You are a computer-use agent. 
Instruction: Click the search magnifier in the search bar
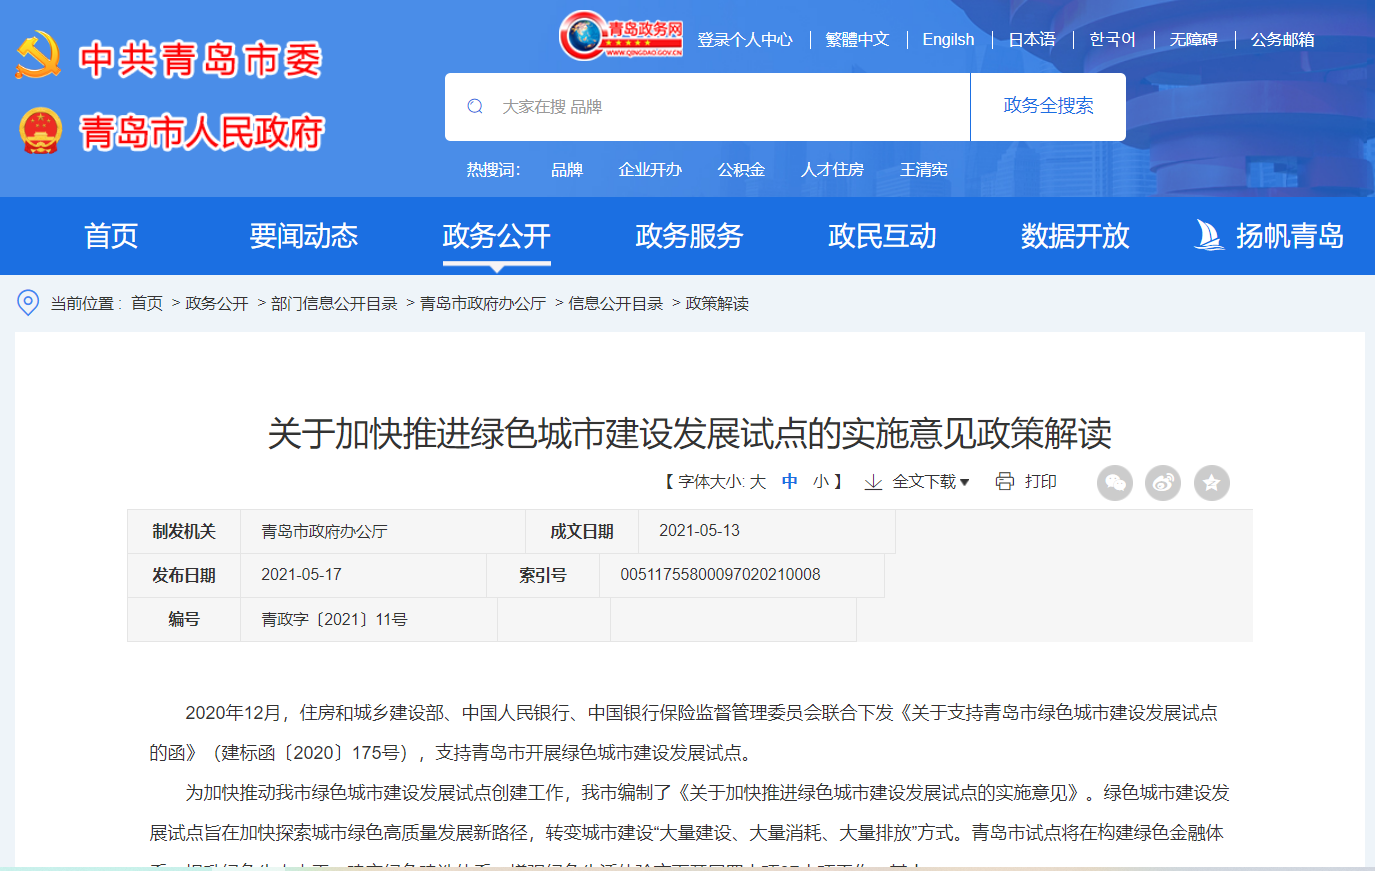[474, 106]
